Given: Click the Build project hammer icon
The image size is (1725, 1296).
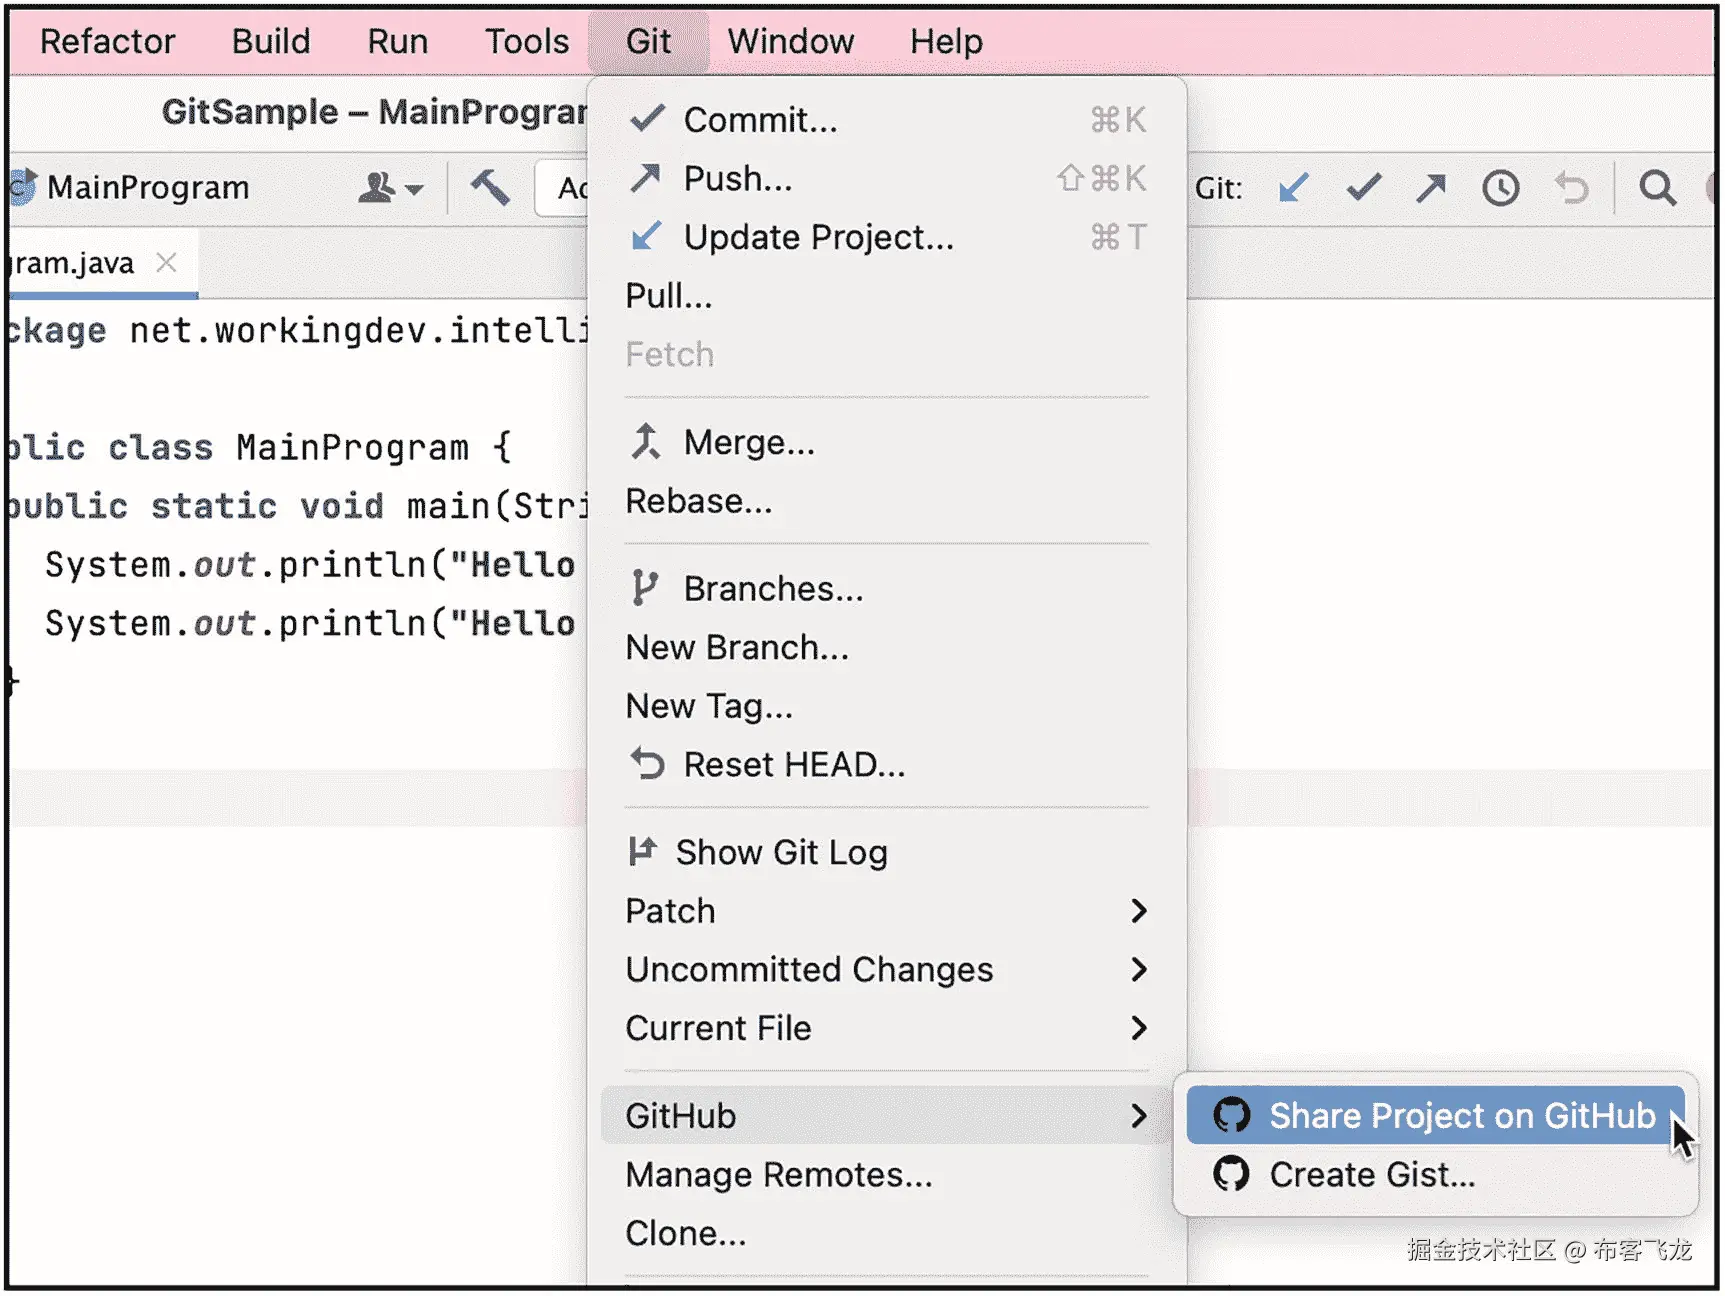Looking at the screenshot, I should (x=490, y=187).
